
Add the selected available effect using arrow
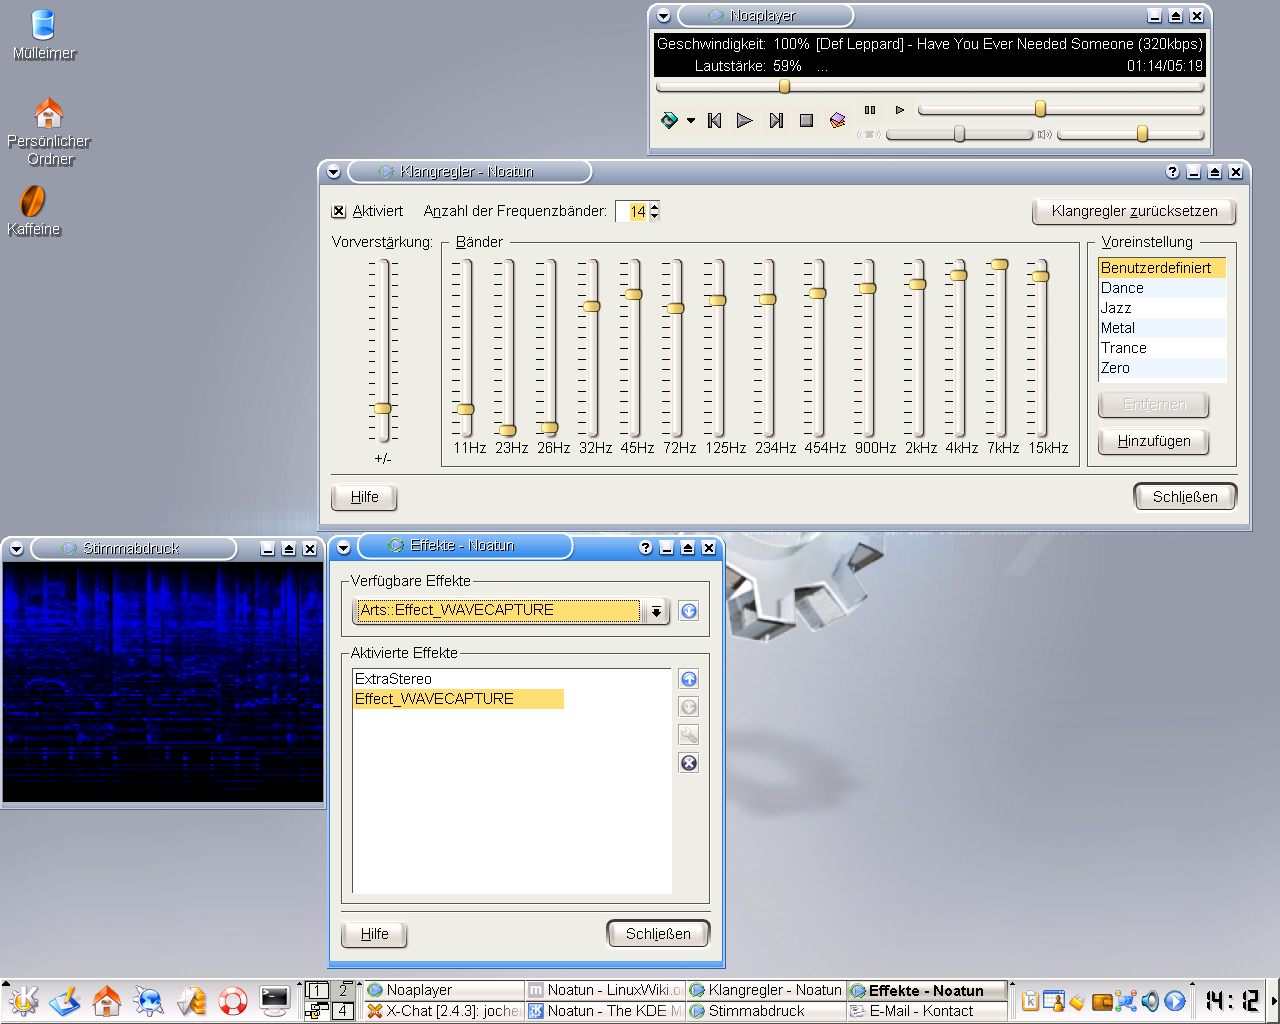pos(689,611)
